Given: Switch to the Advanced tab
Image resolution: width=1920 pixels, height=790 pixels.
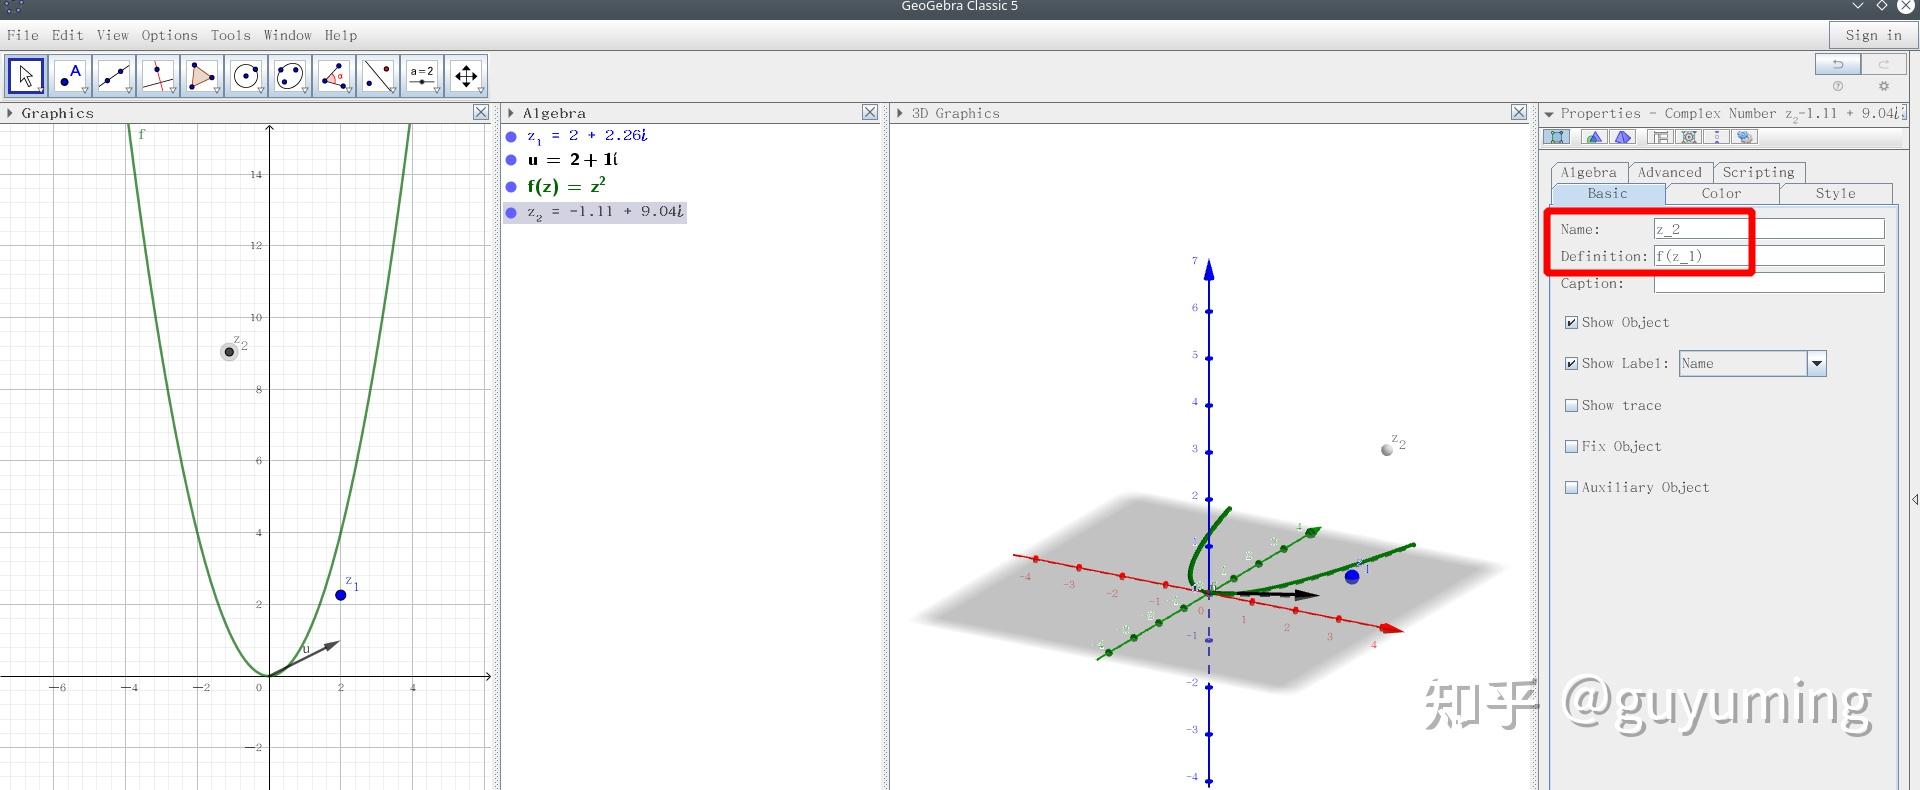Looking at the screenshot, I should (x=1670, y=172).
